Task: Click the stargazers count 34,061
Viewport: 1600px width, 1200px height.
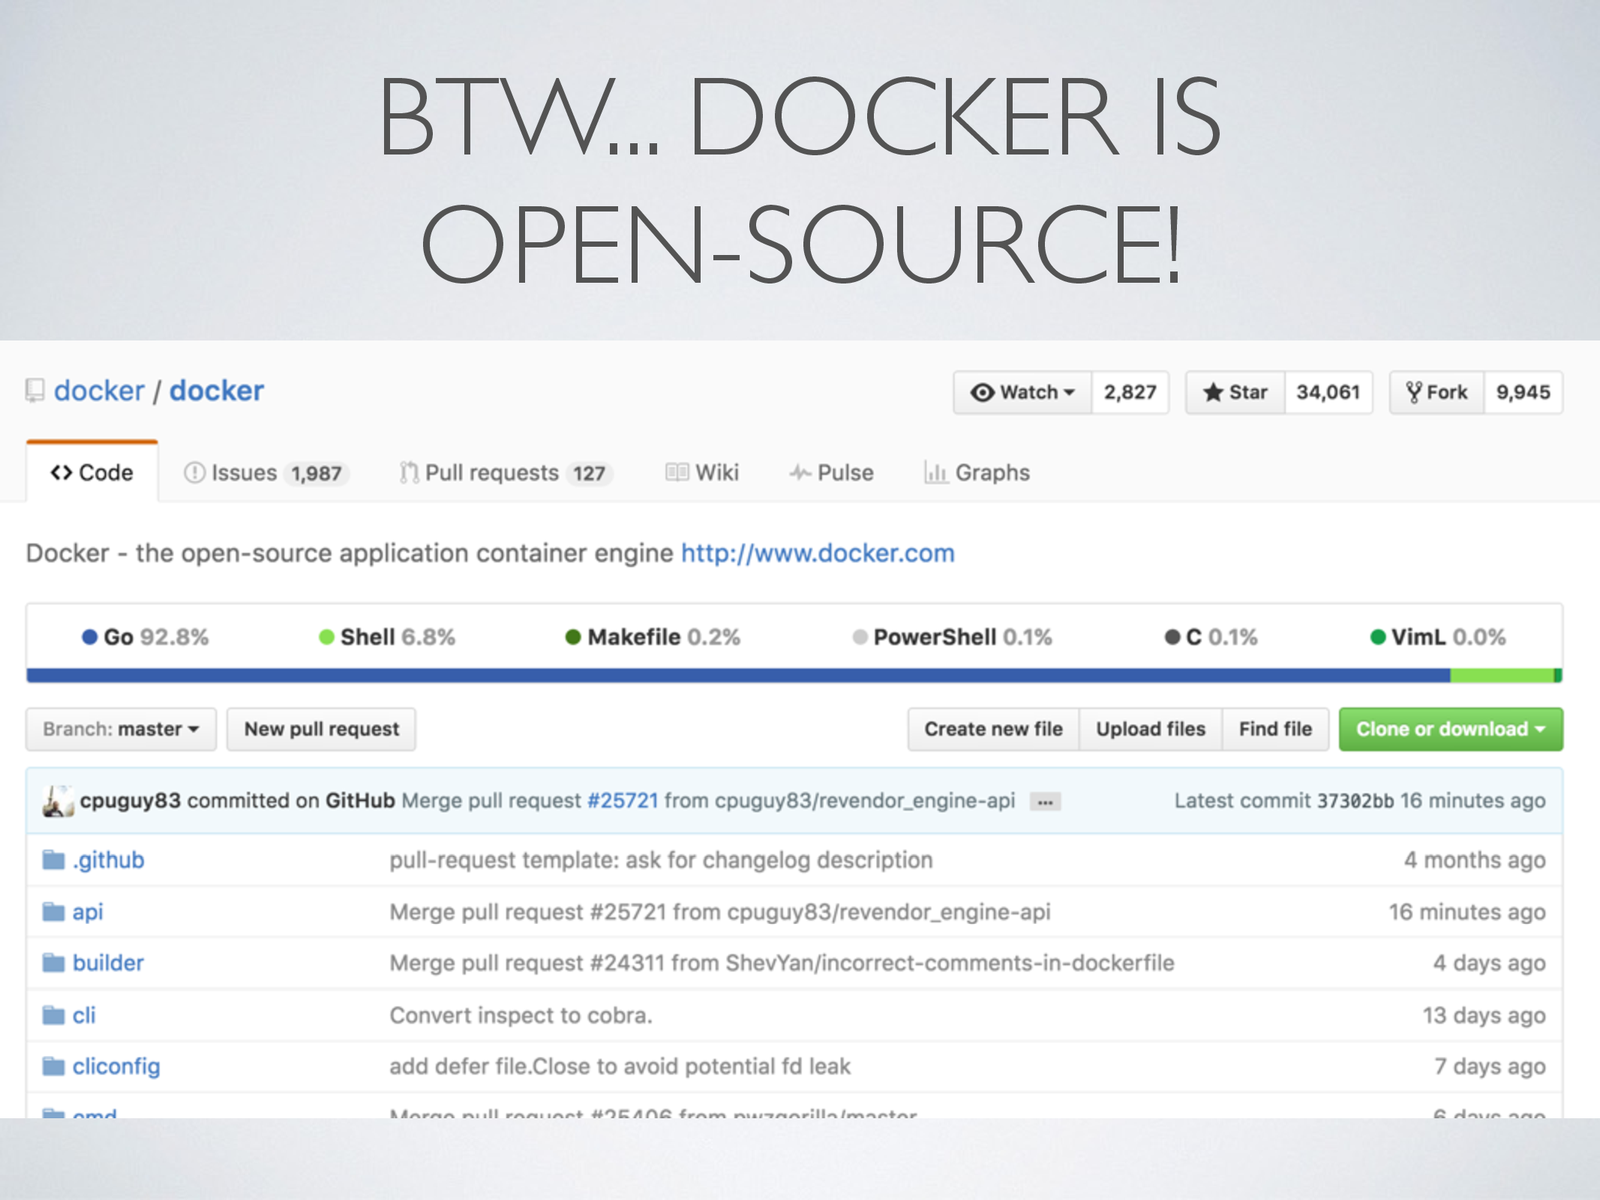Action: coord(1328,392)
